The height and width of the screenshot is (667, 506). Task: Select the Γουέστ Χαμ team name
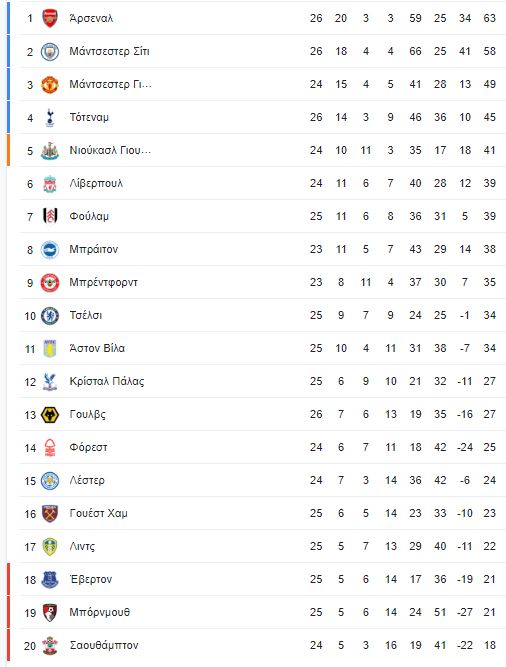[x=98, y=513]
